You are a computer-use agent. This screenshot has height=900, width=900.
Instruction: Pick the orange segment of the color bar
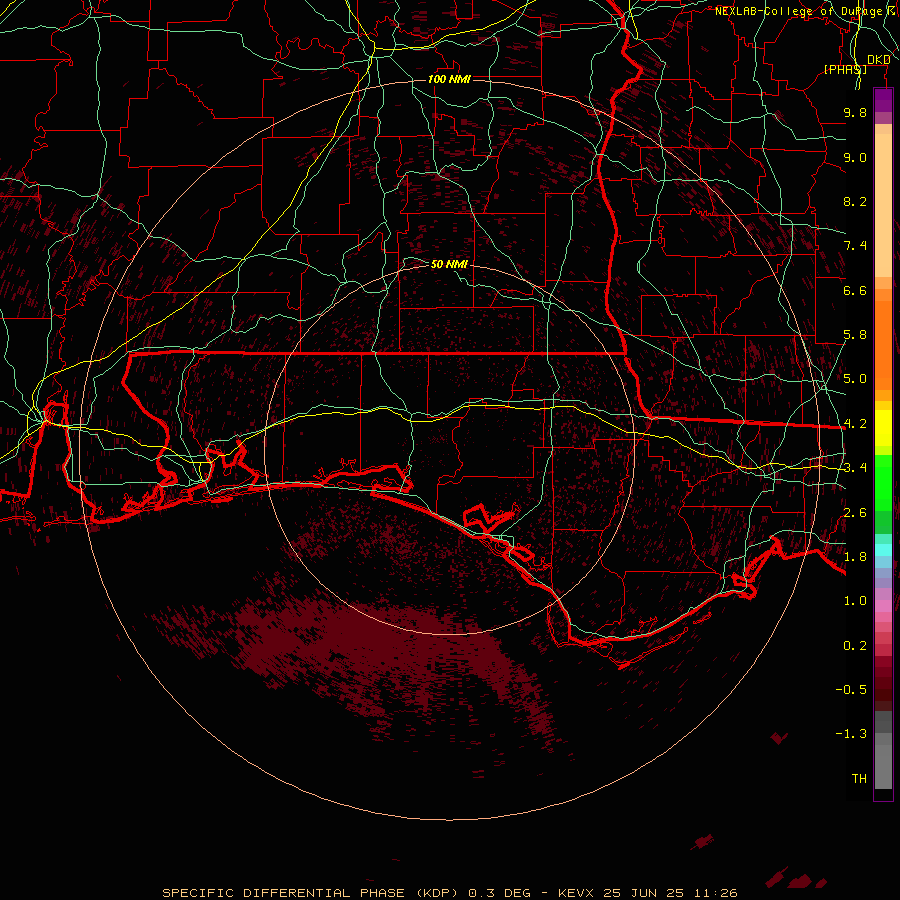coord(883,344)
